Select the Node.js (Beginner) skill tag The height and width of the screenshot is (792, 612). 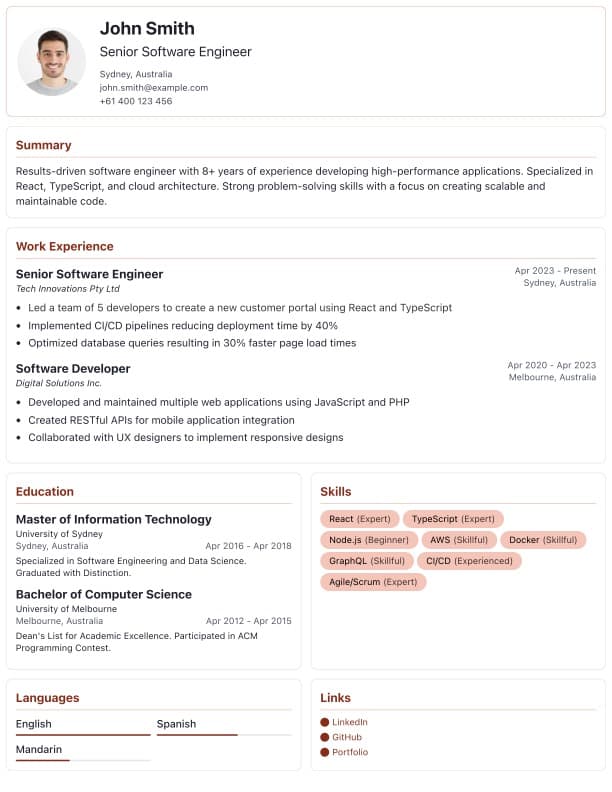click(369, 540)
